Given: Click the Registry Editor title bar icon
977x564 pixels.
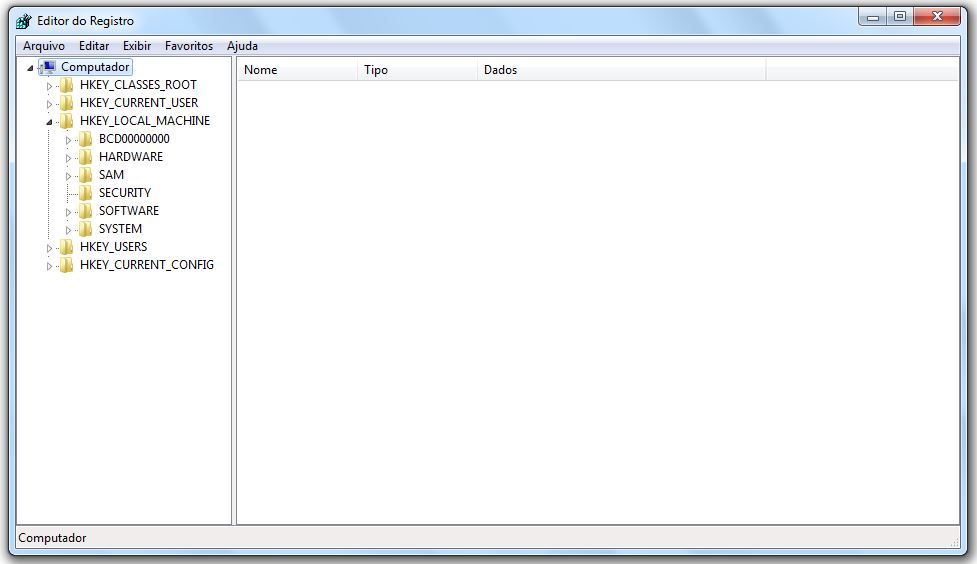Looking at the screenshot, I should tap(24, 21).
